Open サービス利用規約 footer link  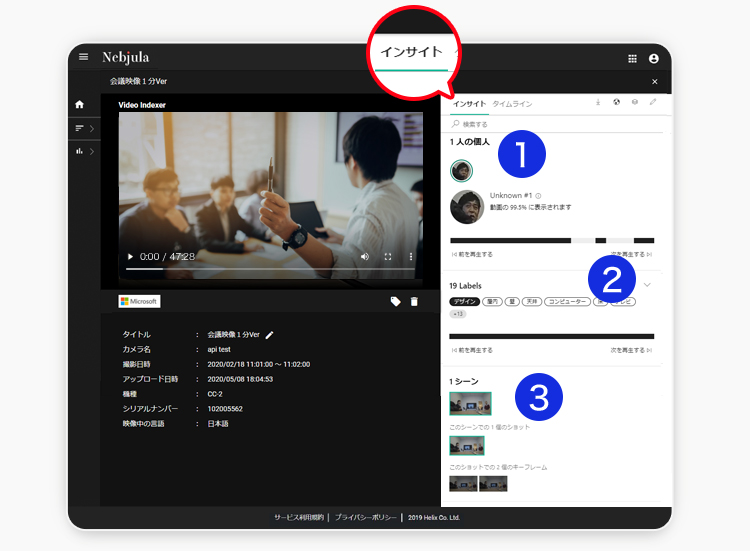[x=298, y=518]
